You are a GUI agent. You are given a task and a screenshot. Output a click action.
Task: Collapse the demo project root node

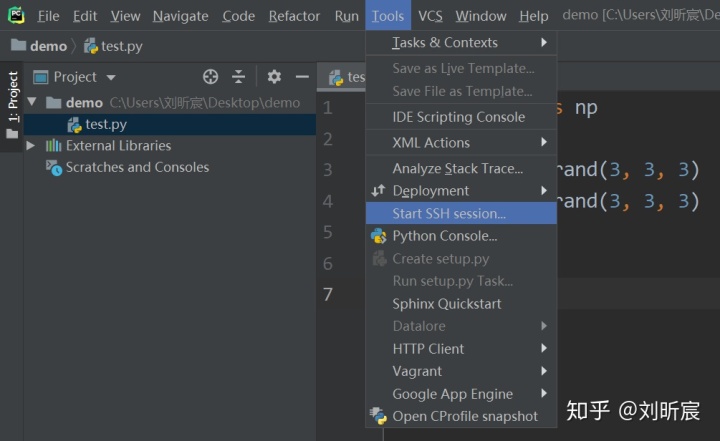coord(32,102)
